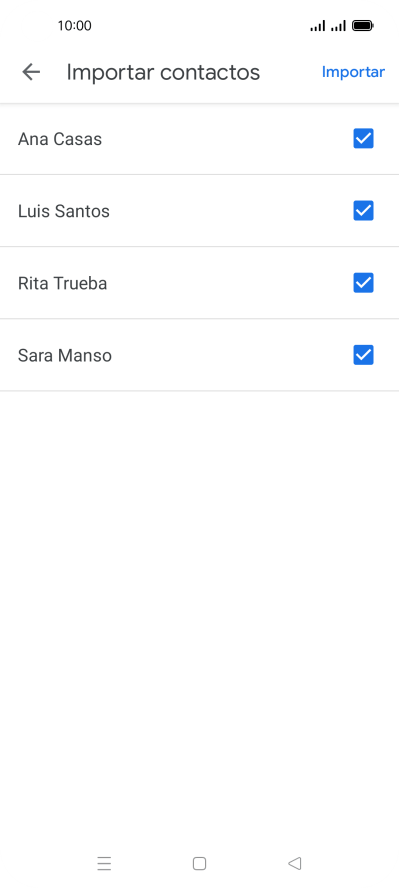The width and height of the screenshot is (399, 888).
Task: Uncheck the Ana Casas checkbox
Action: (363, 139)
